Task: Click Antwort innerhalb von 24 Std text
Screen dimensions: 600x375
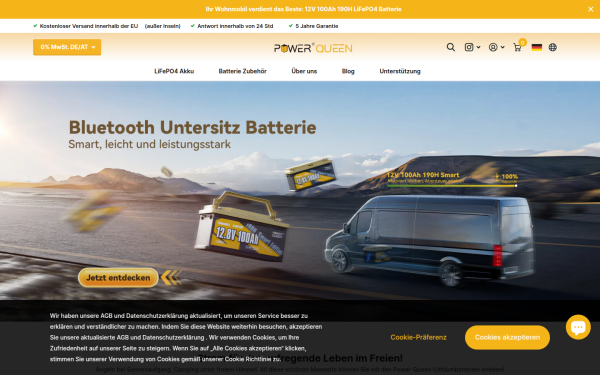Action: pyautogui.click(x=235, y=26)
